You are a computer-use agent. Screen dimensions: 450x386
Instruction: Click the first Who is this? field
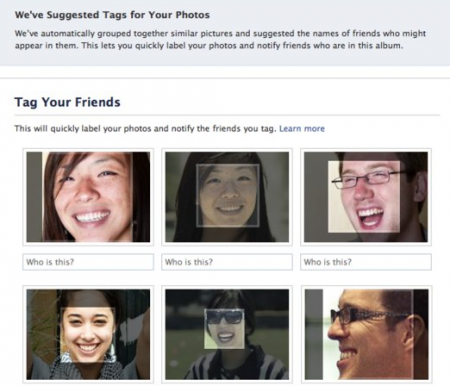(88, 262)
